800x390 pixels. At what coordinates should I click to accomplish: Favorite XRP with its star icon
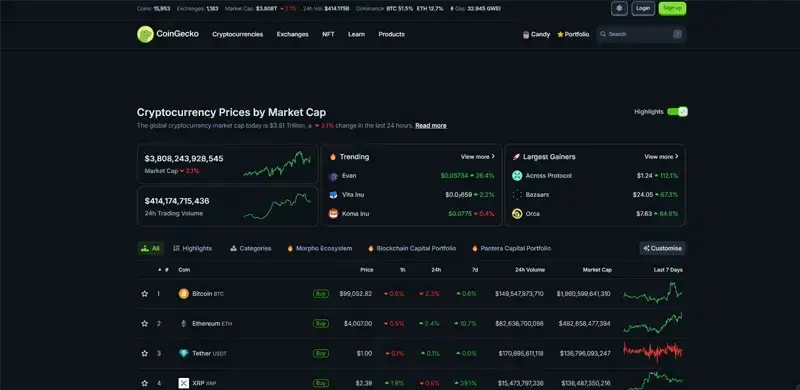tap(144, 383)
